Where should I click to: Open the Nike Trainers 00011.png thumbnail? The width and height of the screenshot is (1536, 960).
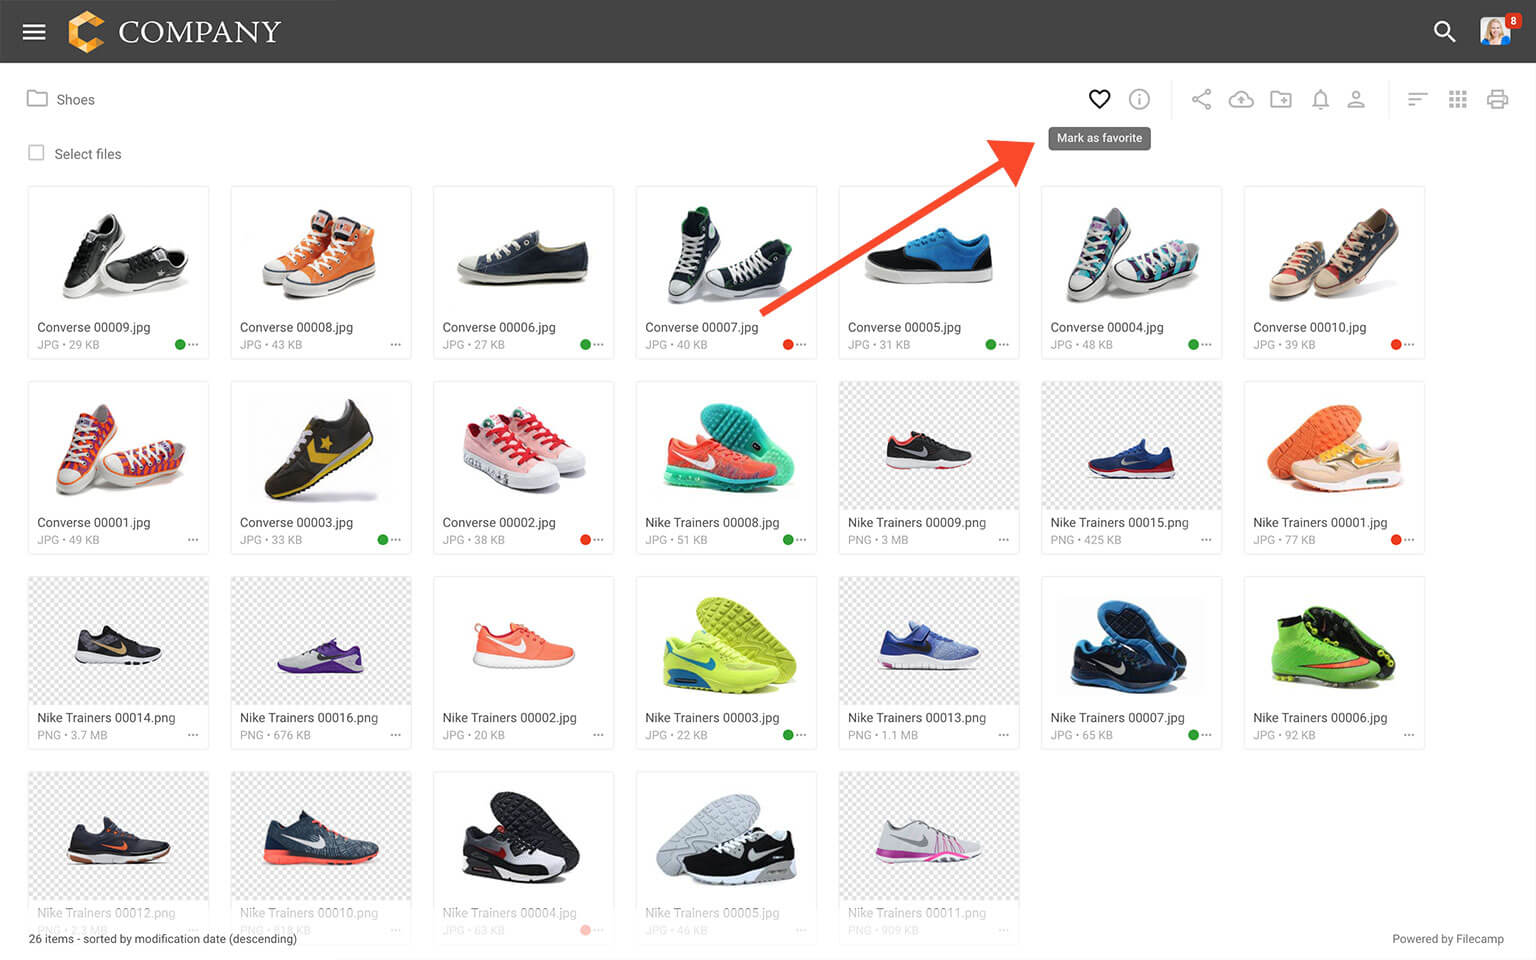click(x=929, y=836)
